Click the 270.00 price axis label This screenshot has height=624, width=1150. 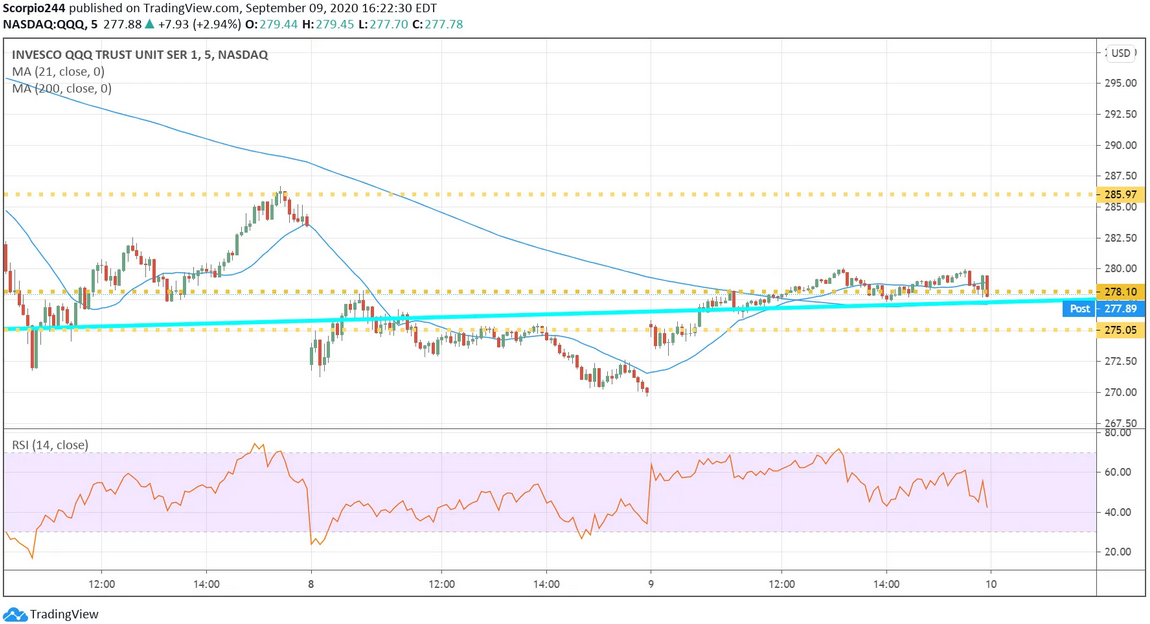coord(1121,392)
